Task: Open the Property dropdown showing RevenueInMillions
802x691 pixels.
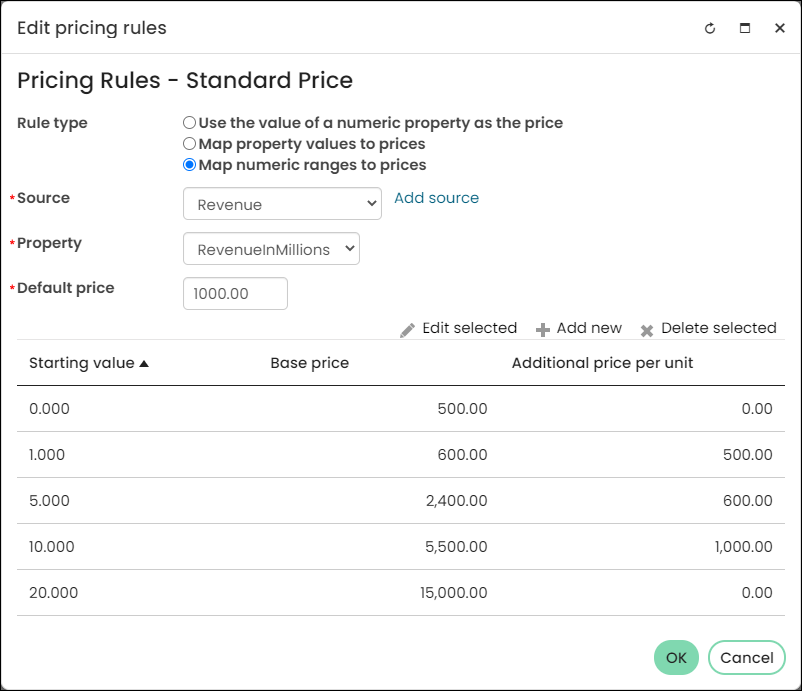Action: coord(271,249)
